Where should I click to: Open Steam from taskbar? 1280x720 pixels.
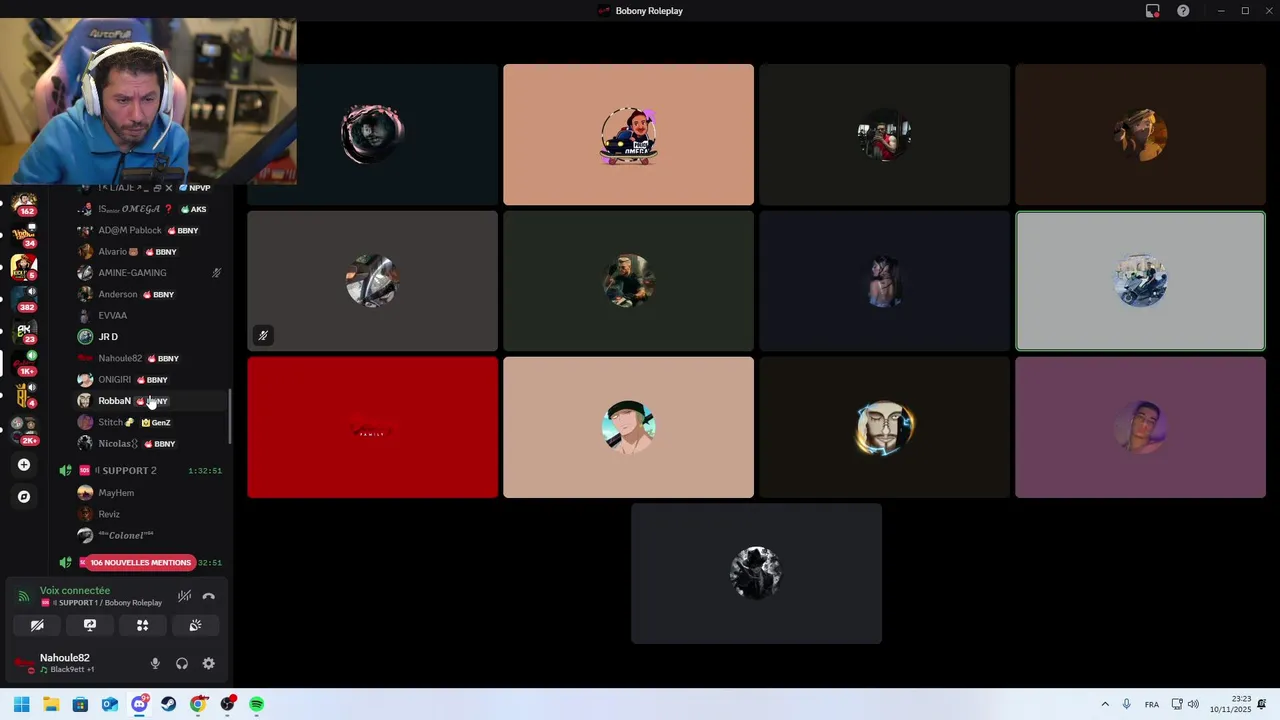pyautogui.click(x=168, y=704)
